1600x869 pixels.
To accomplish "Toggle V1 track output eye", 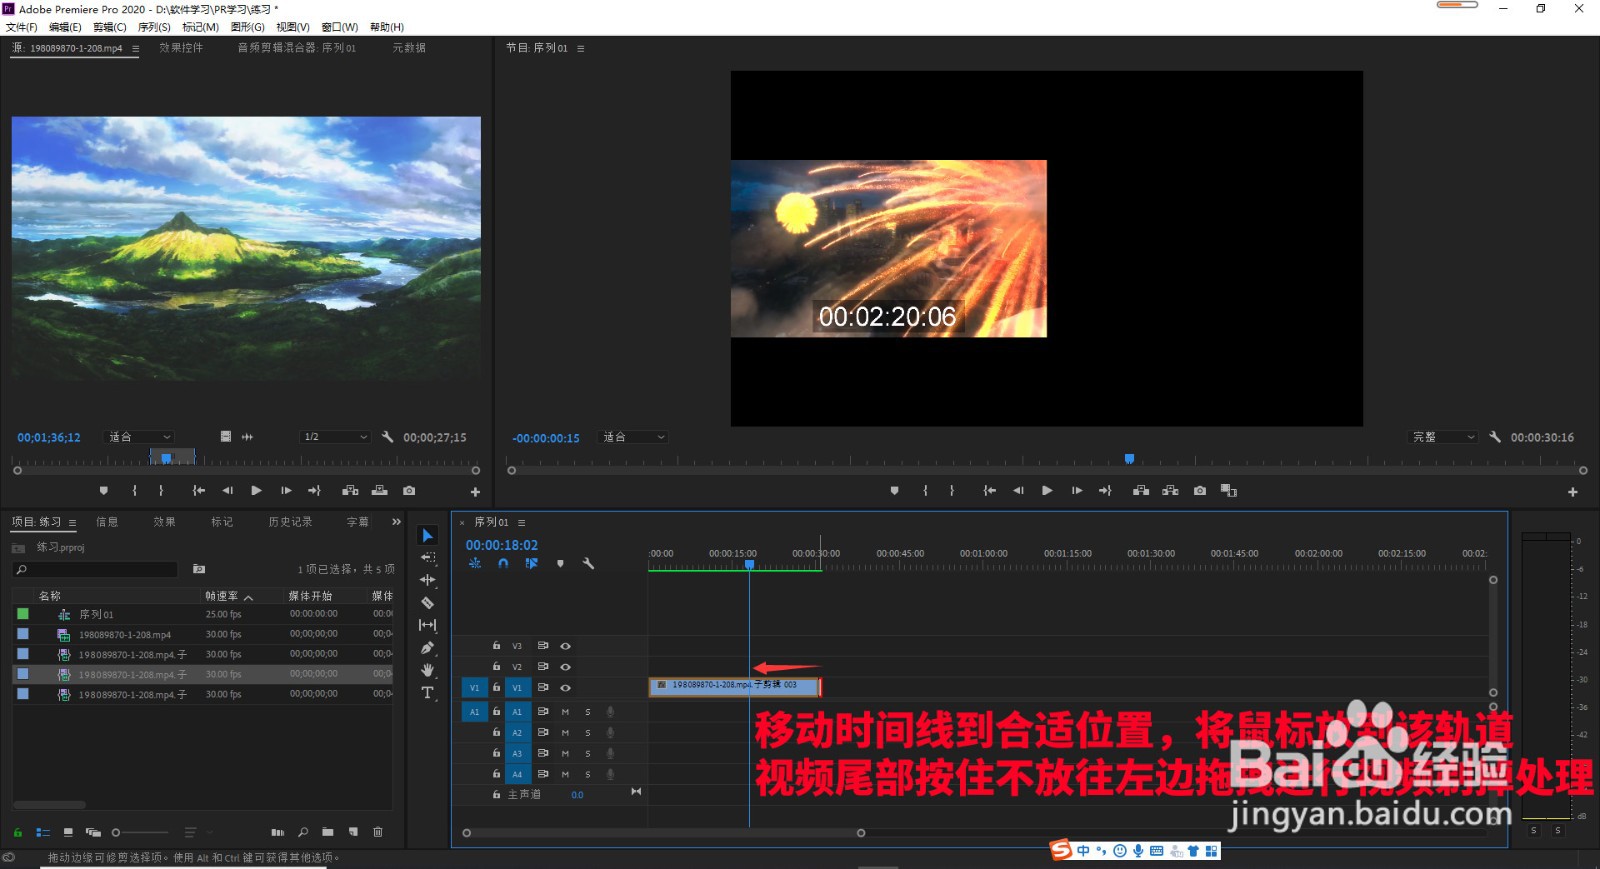I will pyautogui.click(x=565, y=688).
